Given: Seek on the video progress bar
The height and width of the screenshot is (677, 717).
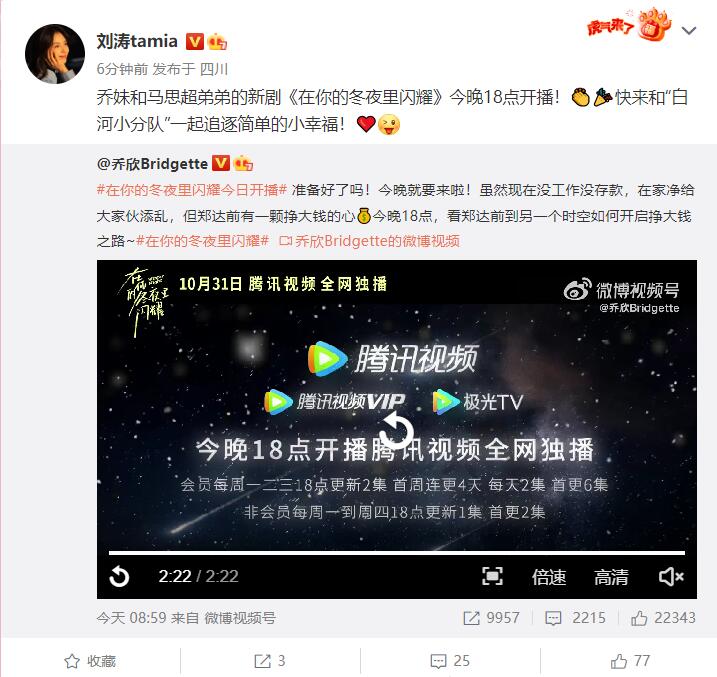Looking at the screenshot, I should pos(396,553).
